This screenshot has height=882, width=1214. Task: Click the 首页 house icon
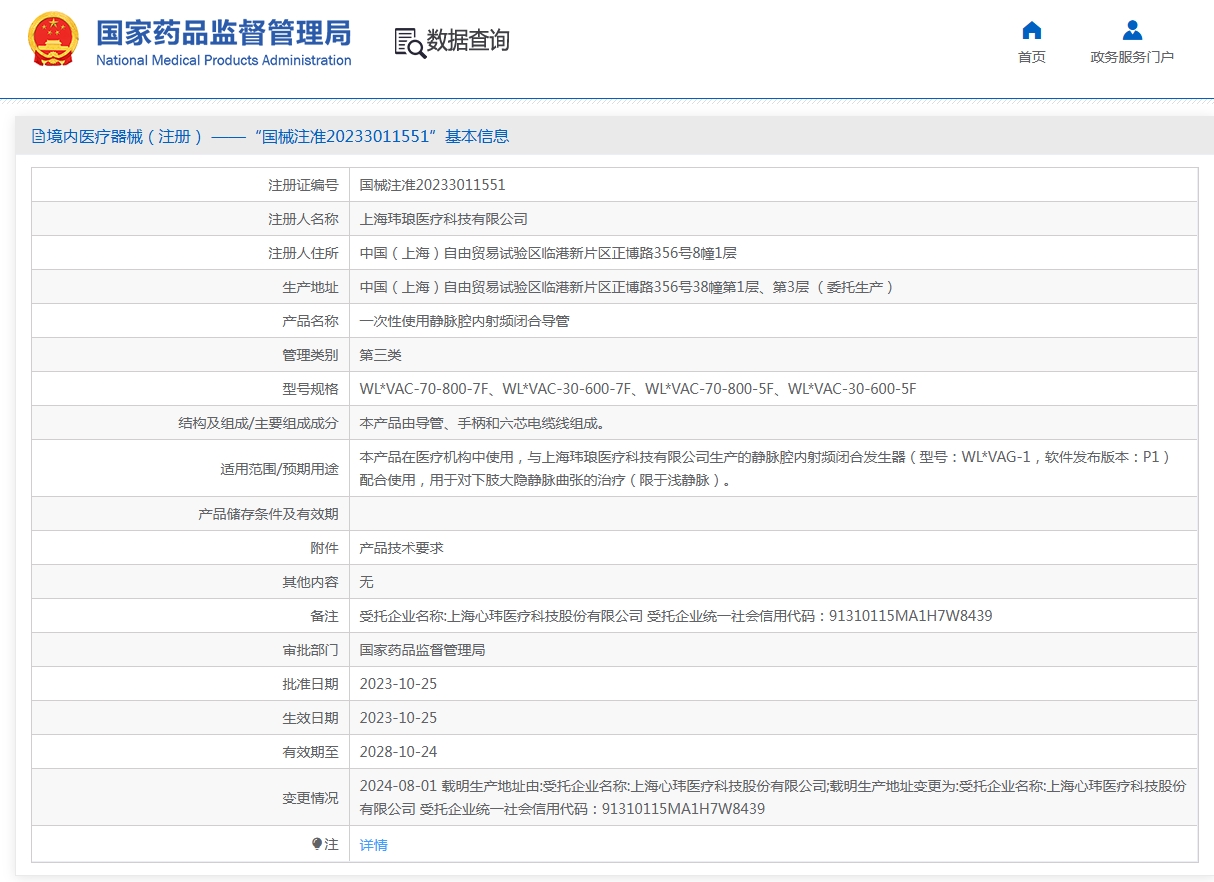[x=1032, y=30]
